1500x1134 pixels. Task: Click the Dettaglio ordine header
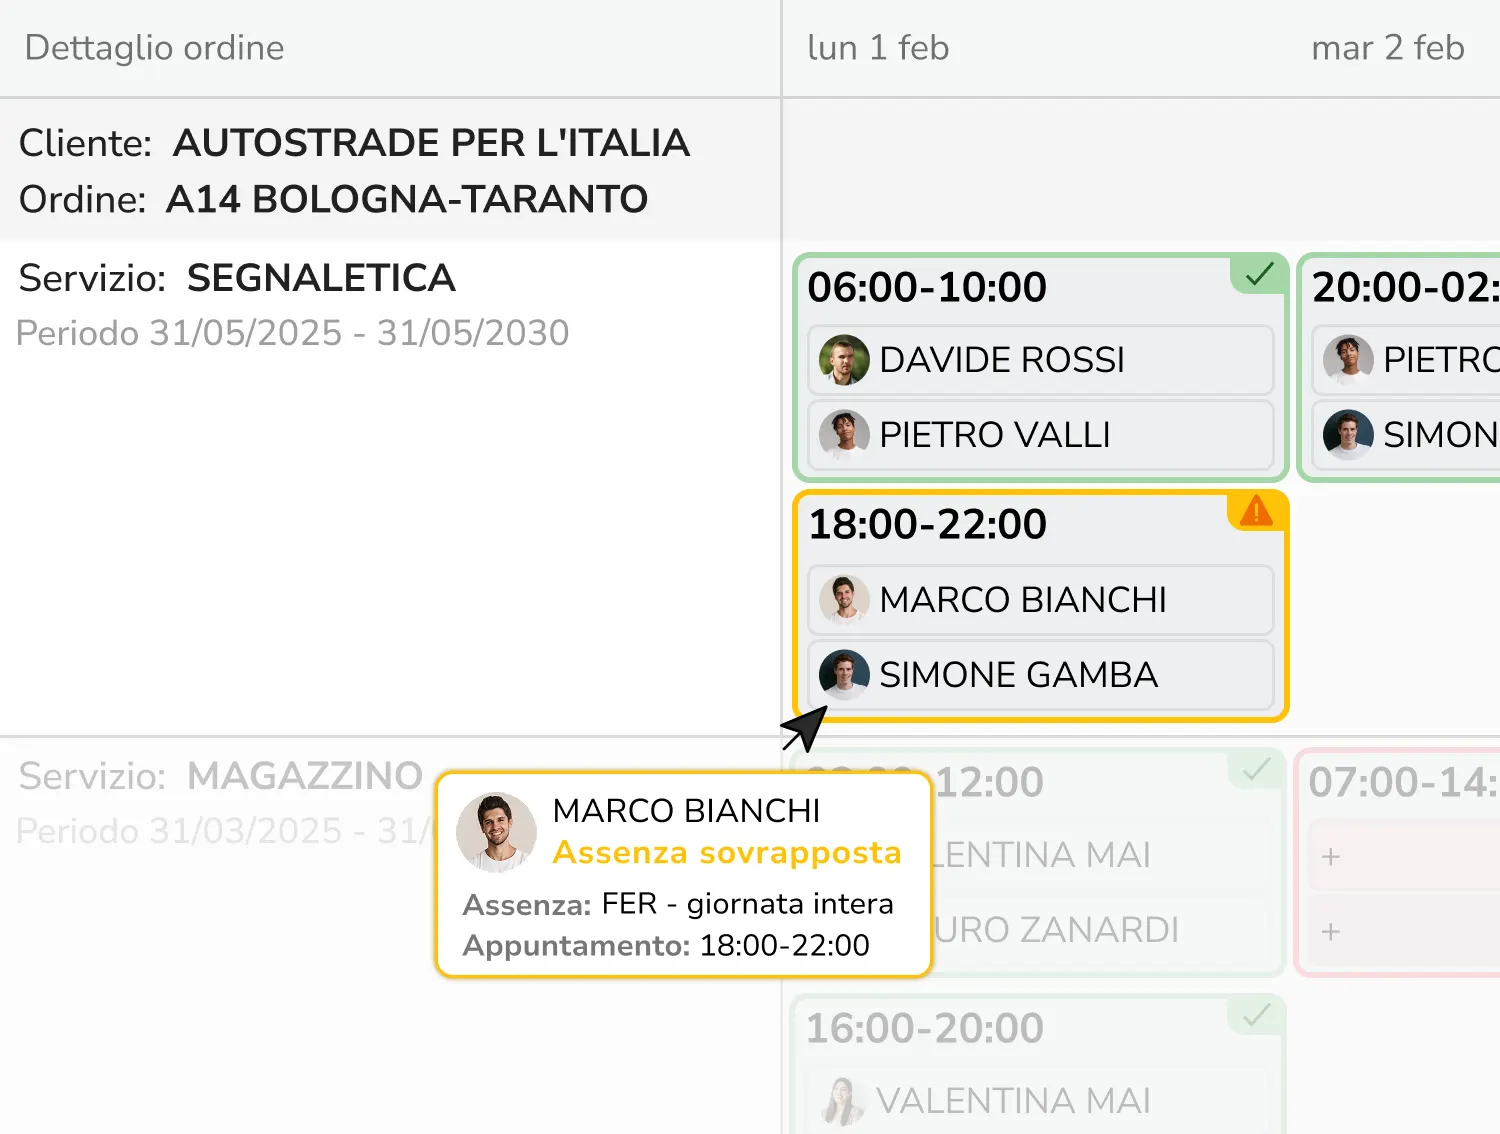tap(154, 48)
